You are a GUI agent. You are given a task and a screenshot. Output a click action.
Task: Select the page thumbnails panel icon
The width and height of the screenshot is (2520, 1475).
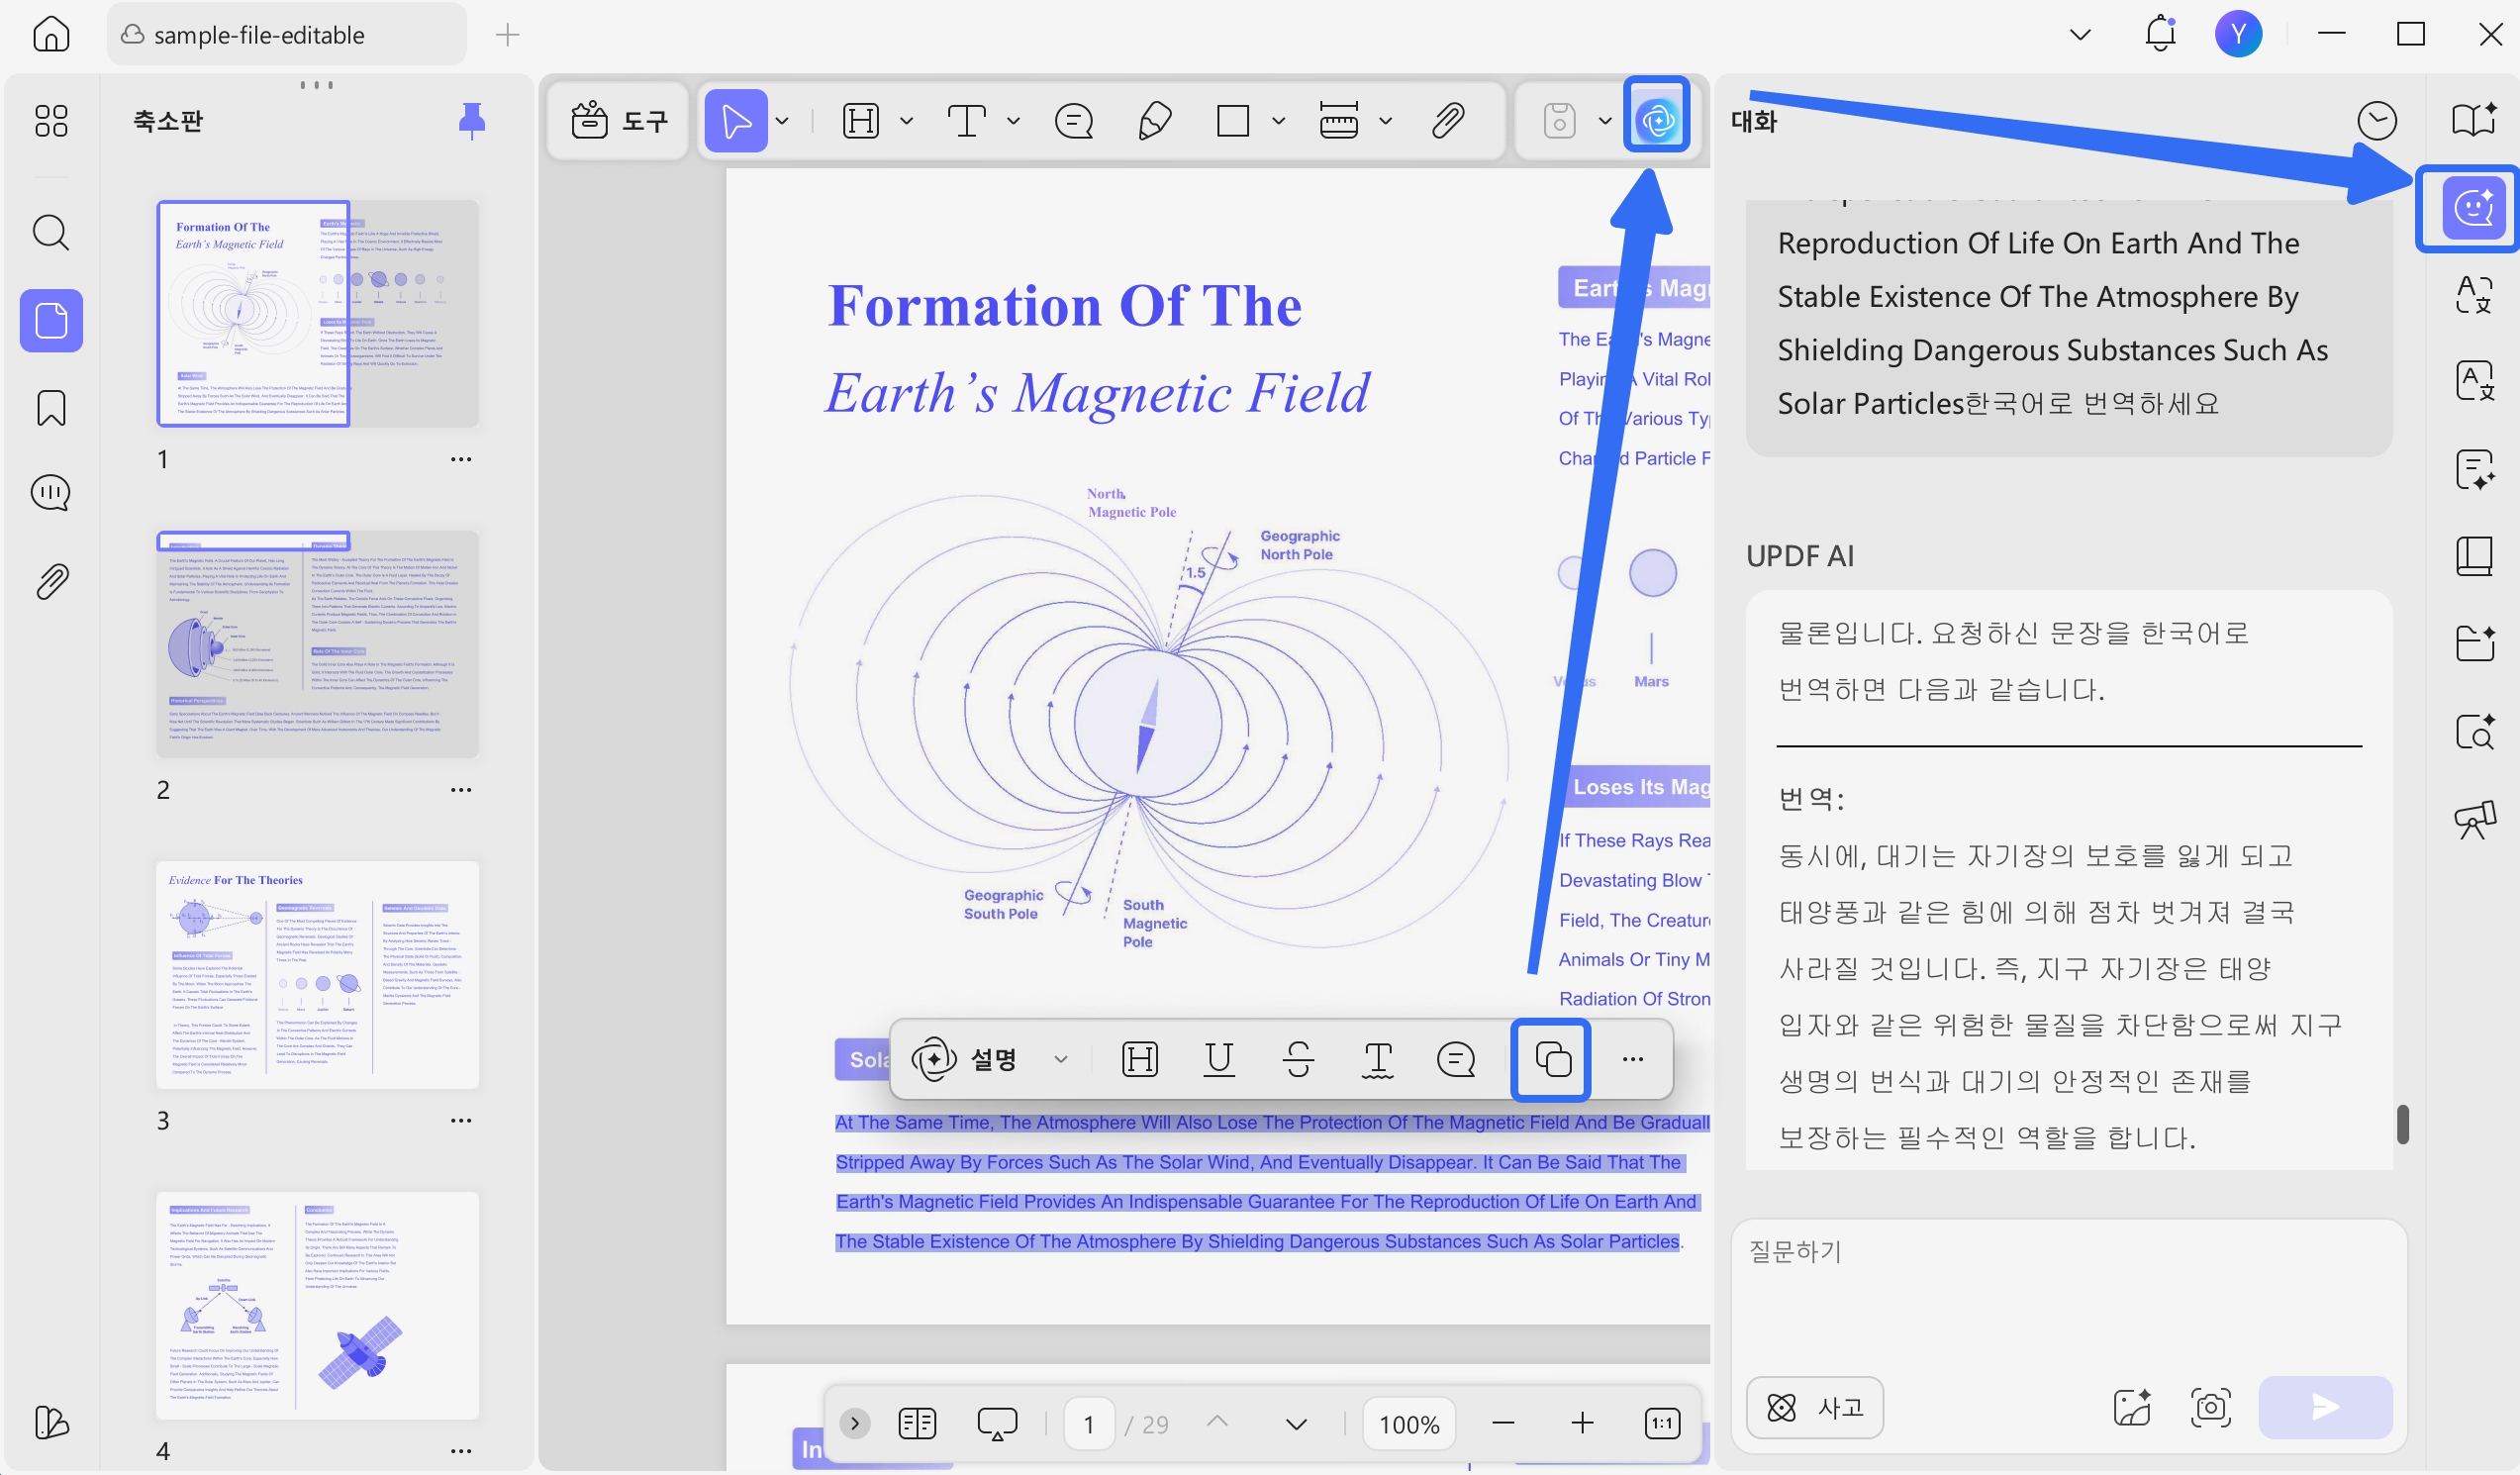pos(51,321)
